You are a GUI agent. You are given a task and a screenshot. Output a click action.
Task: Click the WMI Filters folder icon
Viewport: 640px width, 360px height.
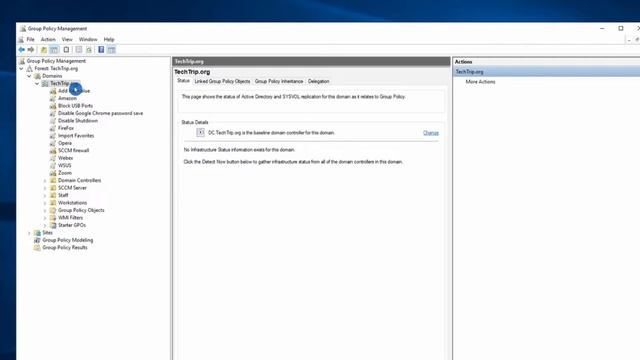tap(53, 218)
